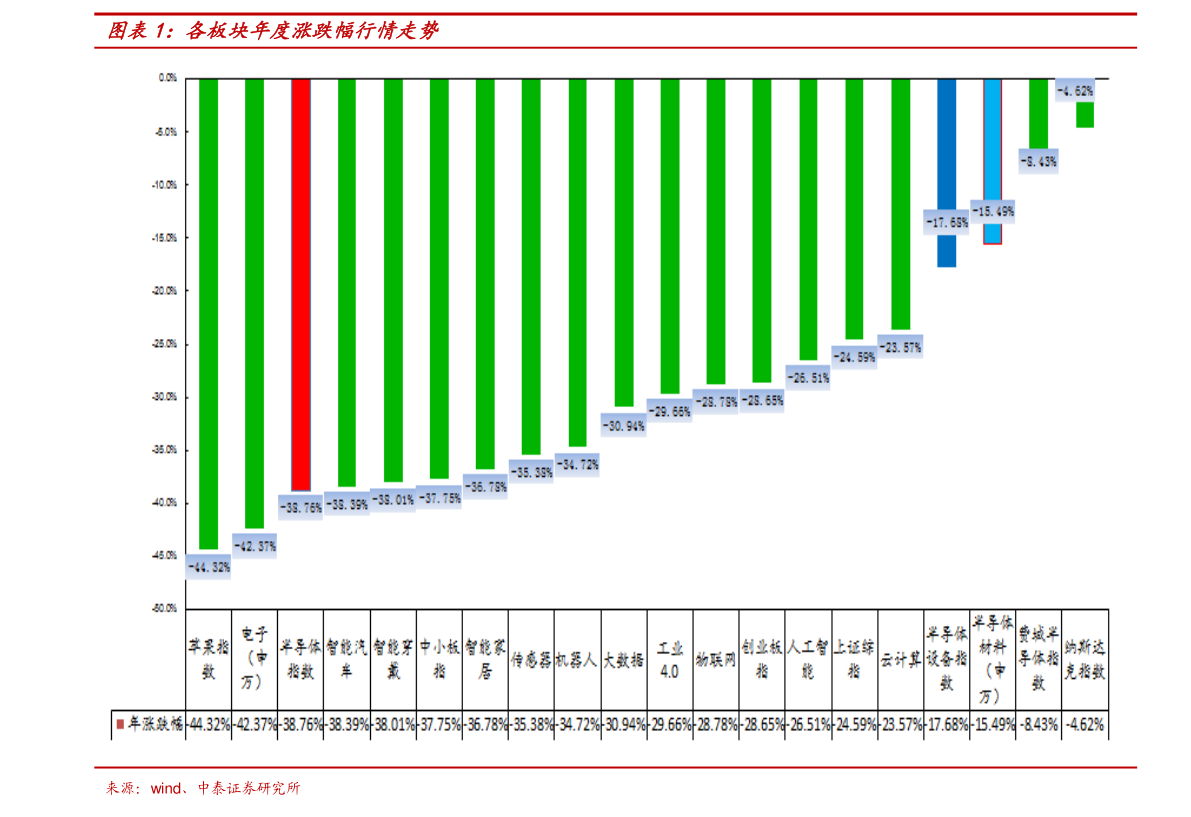This screenshot has height=817, width=1191.
Task: Click the source text 来源 wind 中泰证券研究所
Action: [202, 788]
